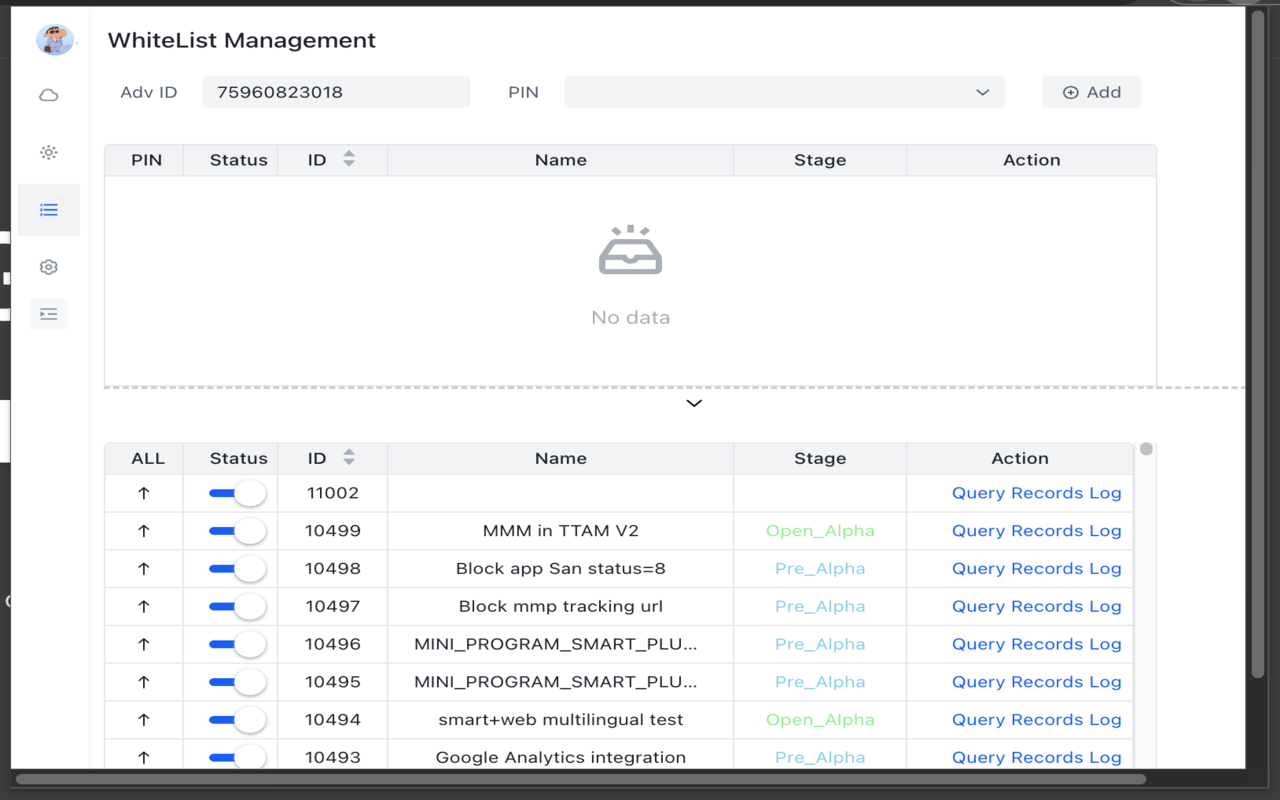The height and width of the screenshot is (800, 1280).
Task: Toggle status switch for ID 10495
Action: [x=238, y=682]
